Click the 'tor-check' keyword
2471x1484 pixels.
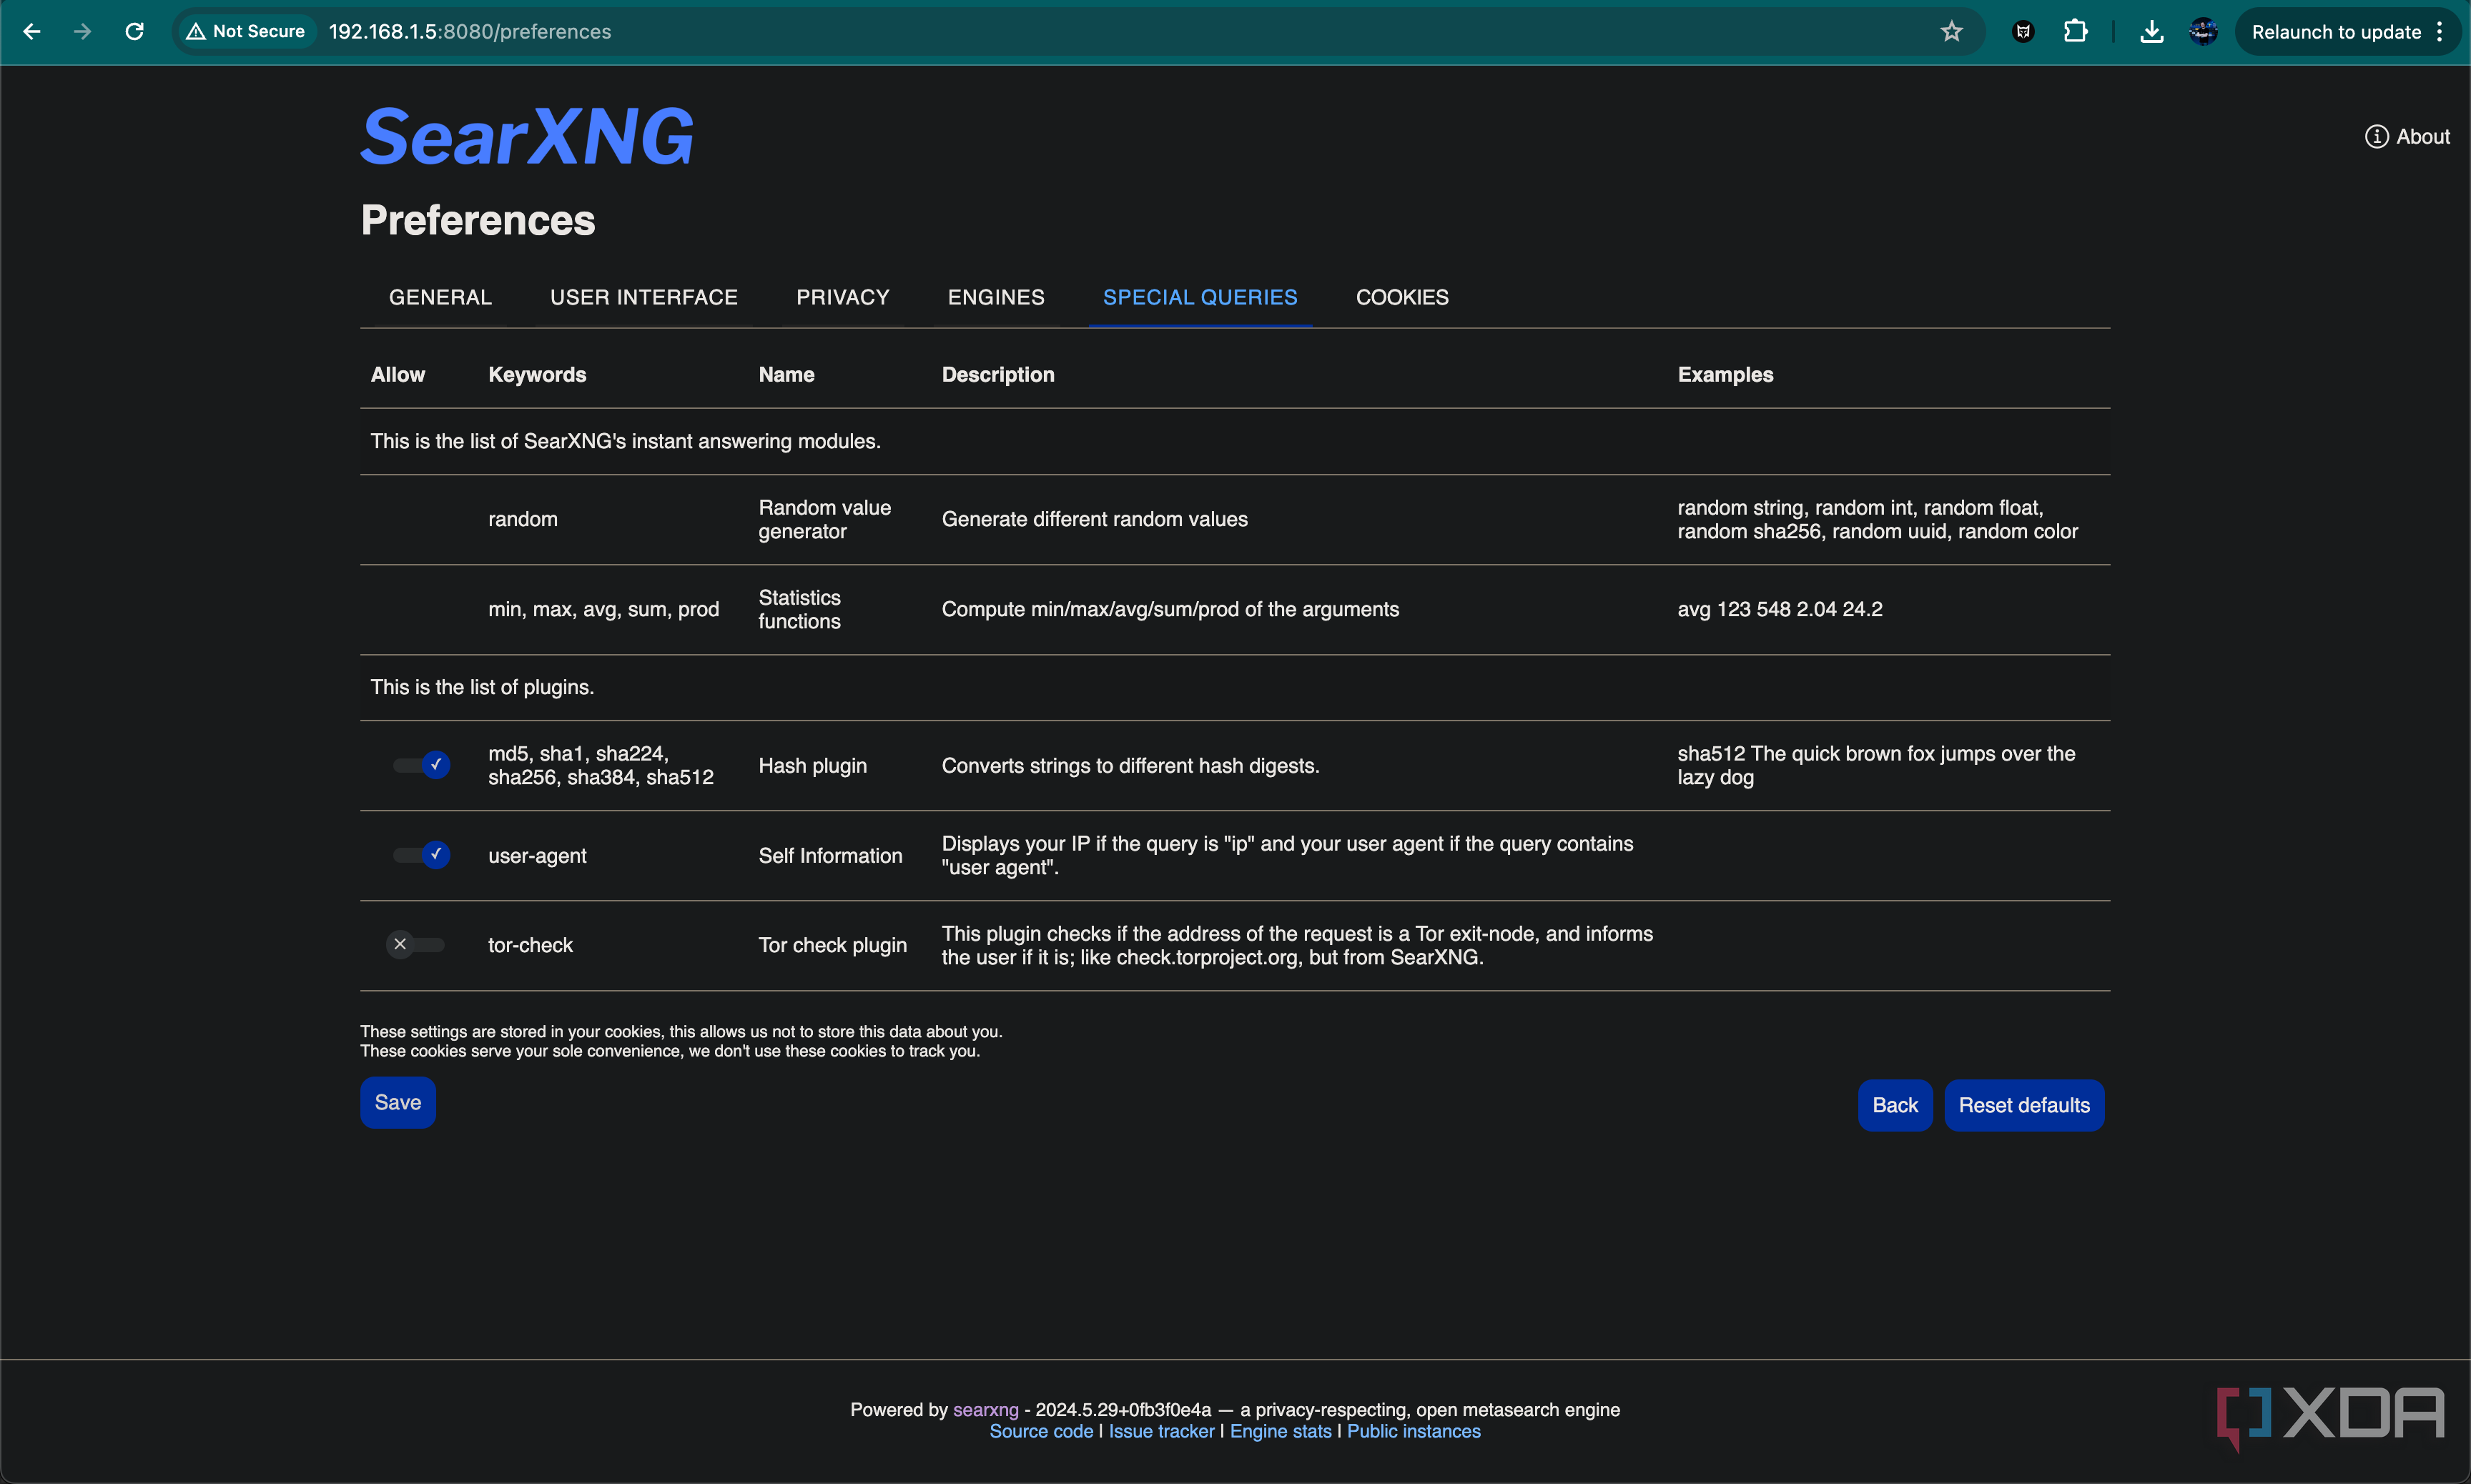(530, 945)
